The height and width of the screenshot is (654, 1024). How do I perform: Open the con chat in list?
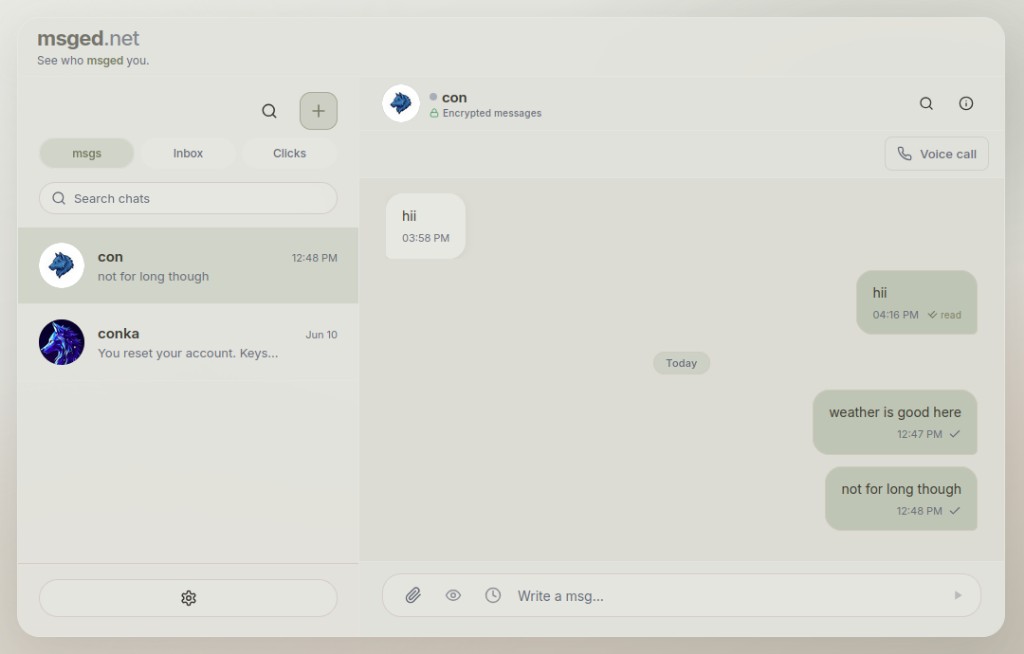tap(188, 266)
